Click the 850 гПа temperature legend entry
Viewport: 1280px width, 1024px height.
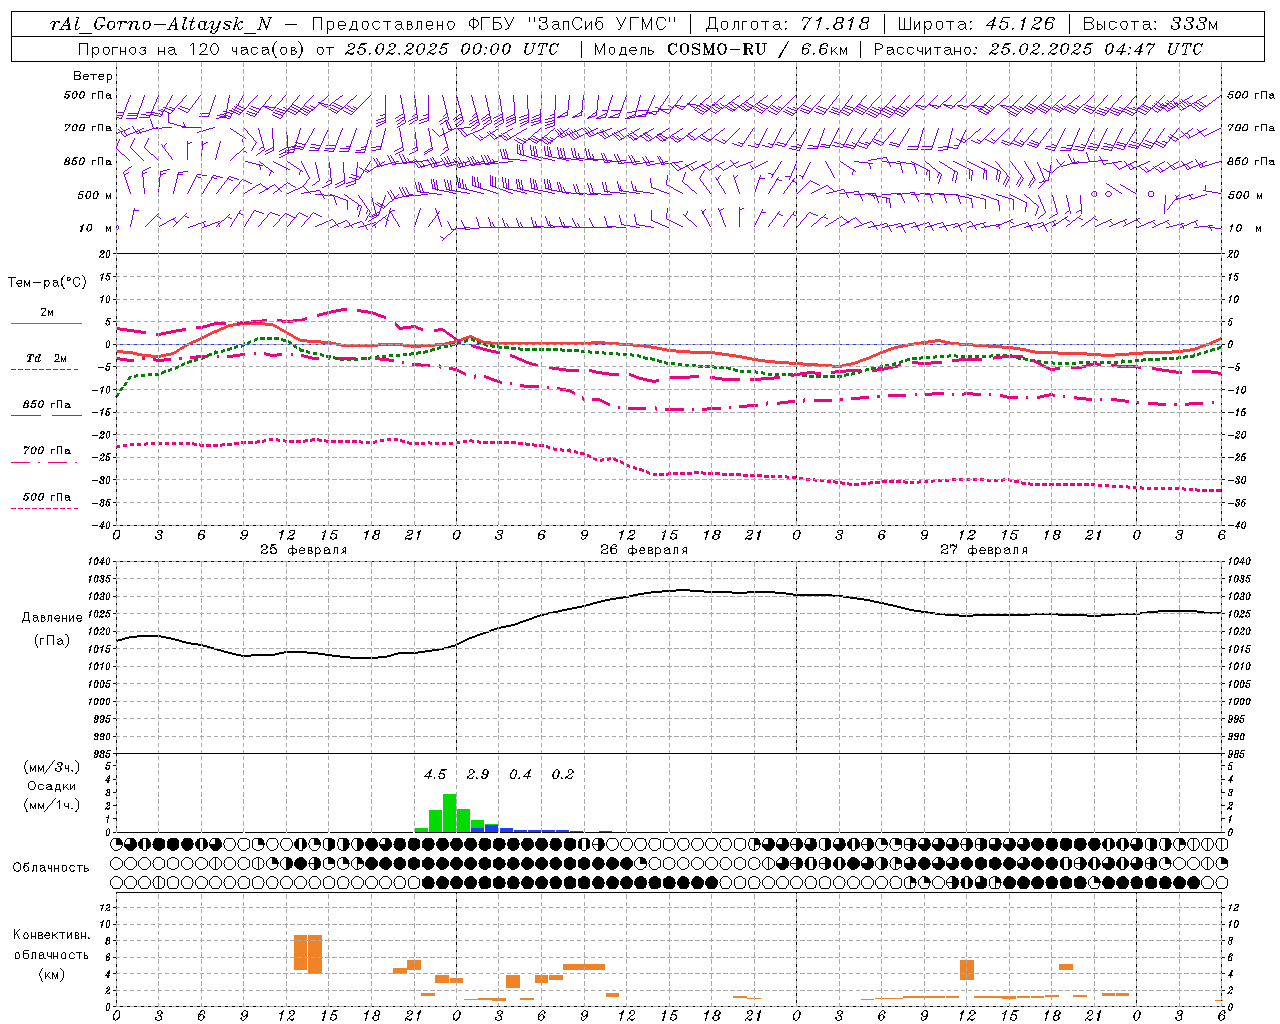tap(47, 404)
